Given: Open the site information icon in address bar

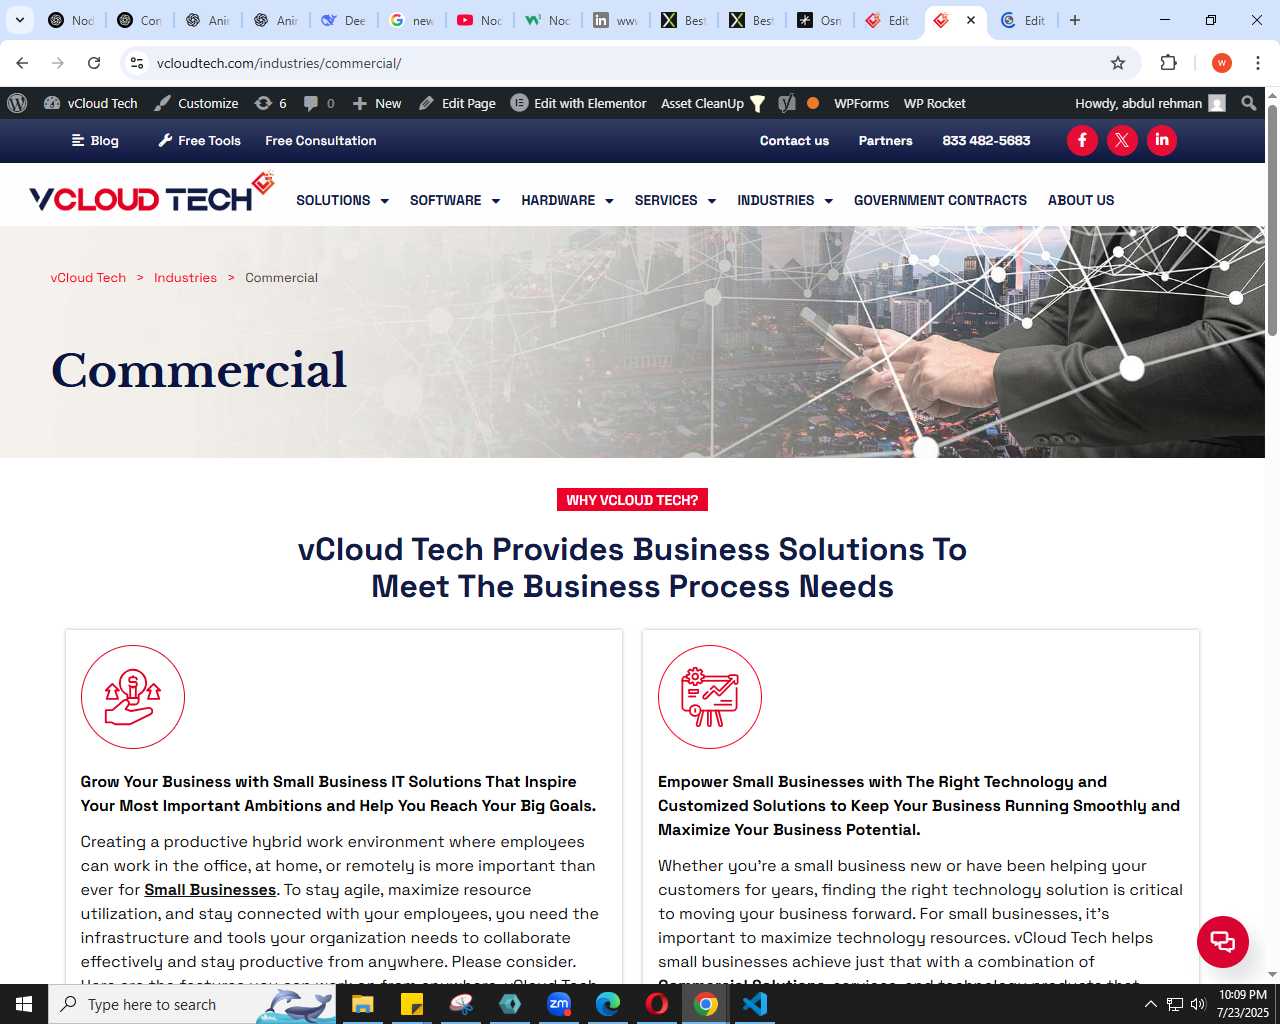Looking at the screenshot, I should coord(137,63).
